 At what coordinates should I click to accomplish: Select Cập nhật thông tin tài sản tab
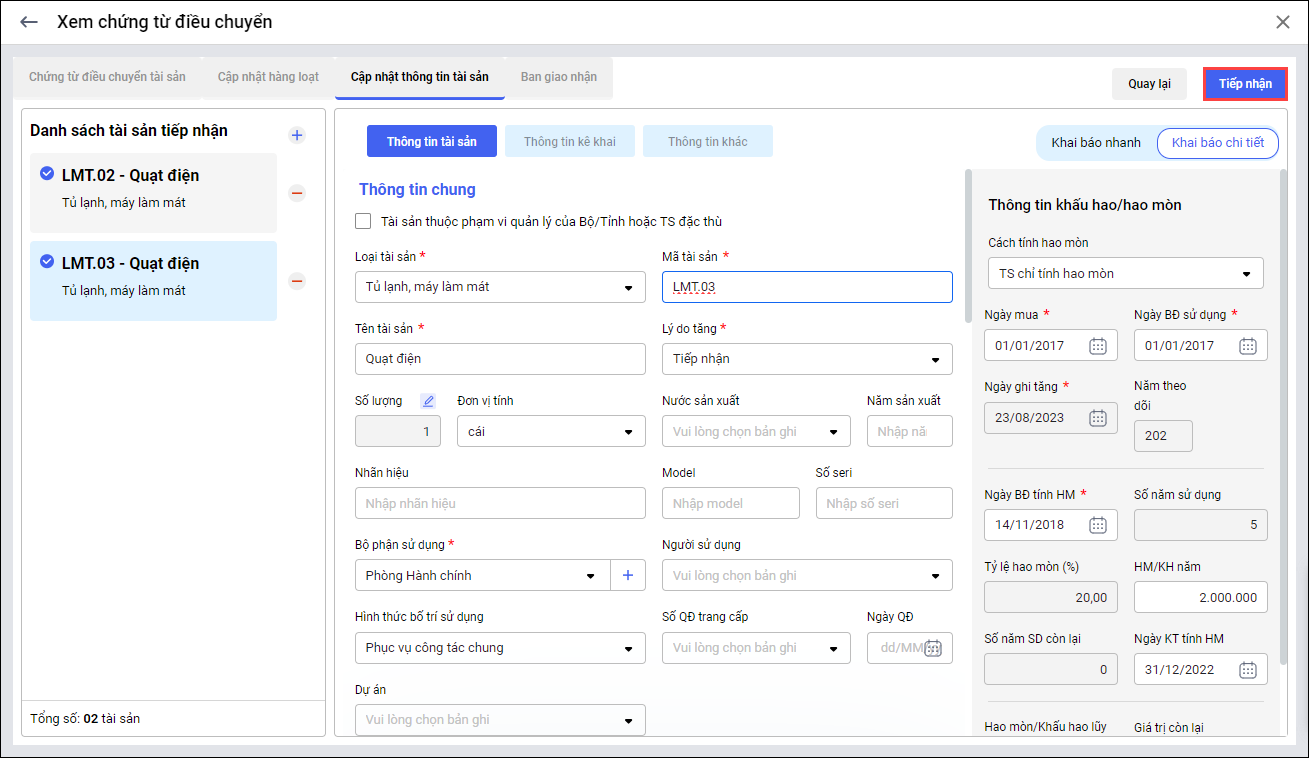coord(420,77)
